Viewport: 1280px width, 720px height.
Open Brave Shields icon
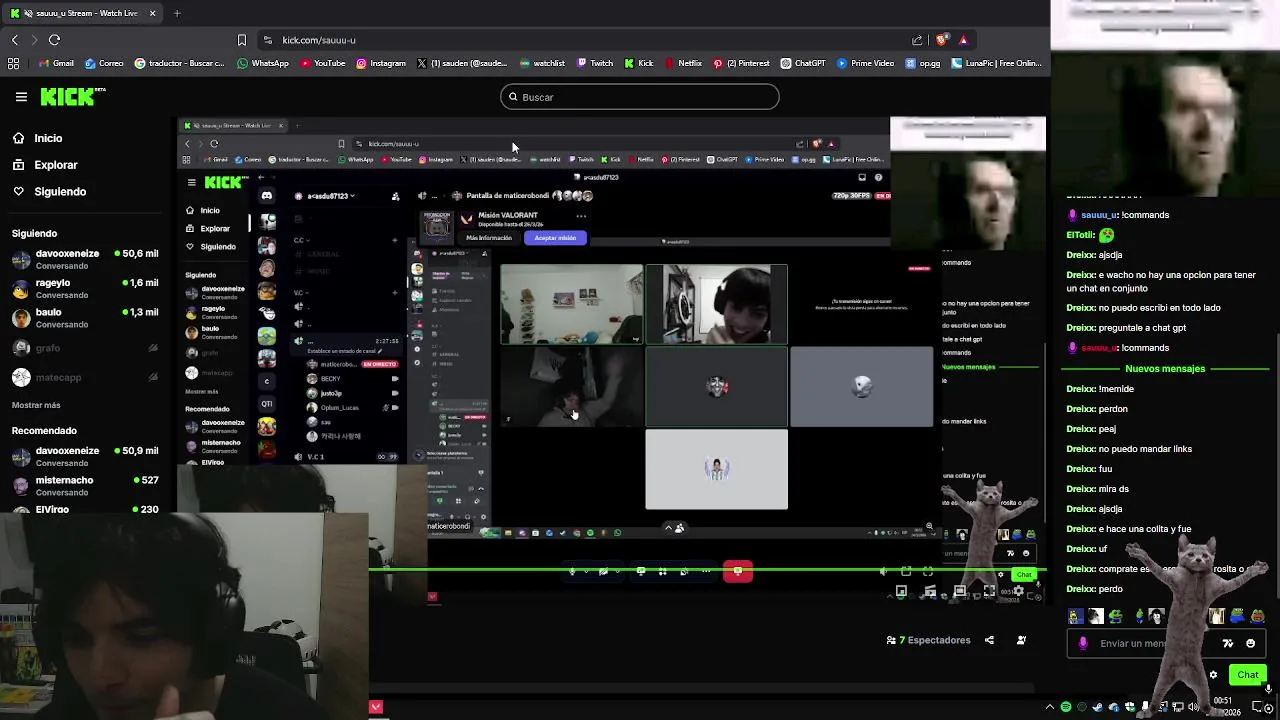tap(941, 40)
